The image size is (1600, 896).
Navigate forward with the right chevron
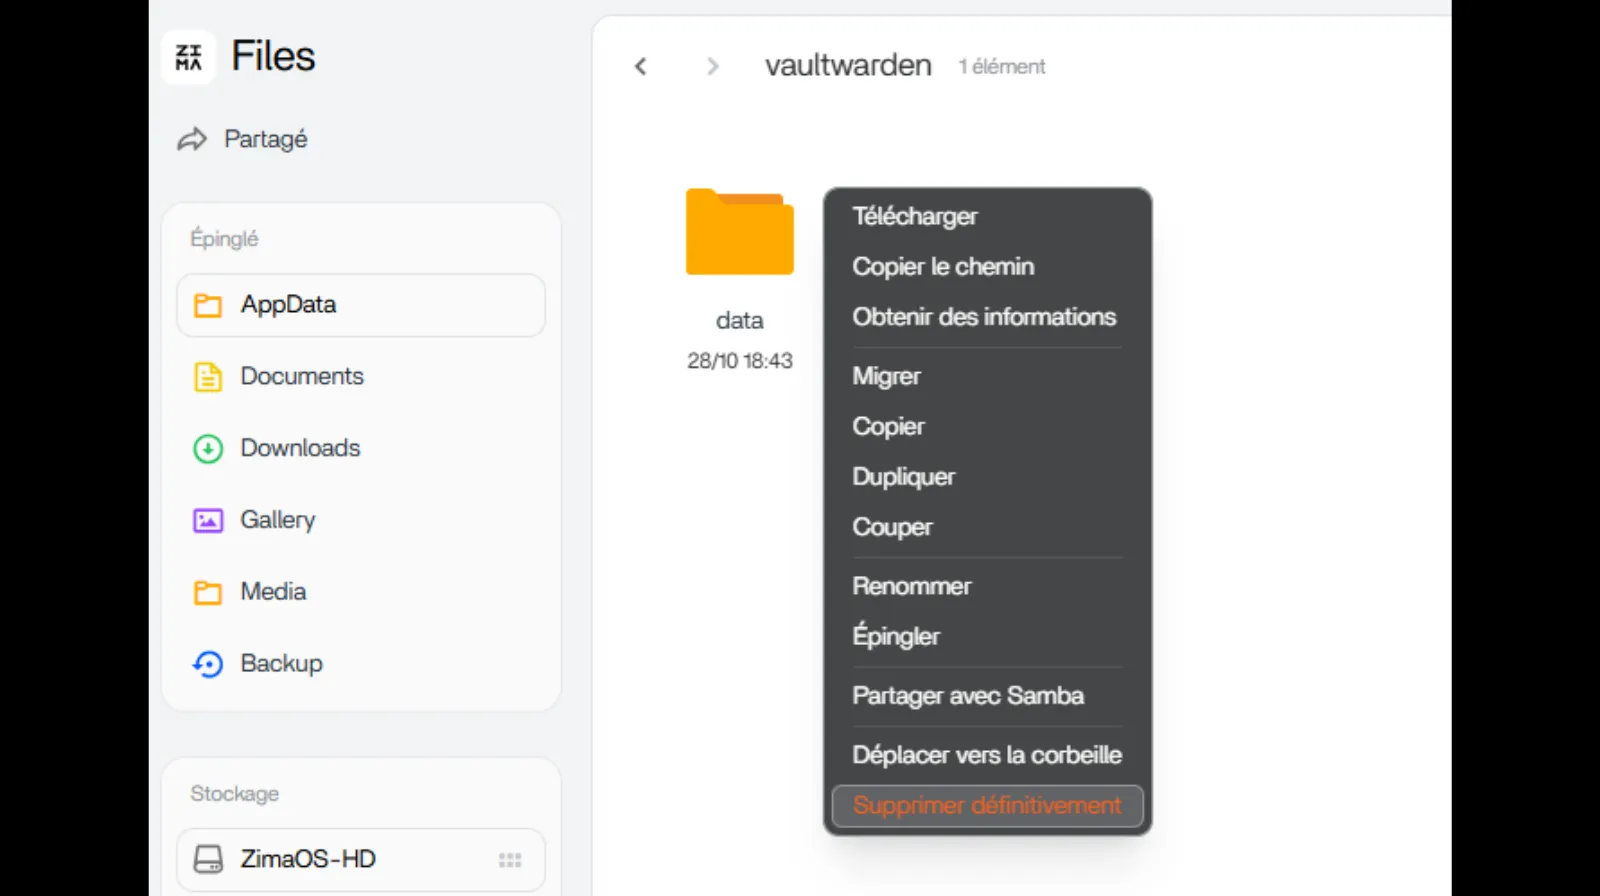pos(712,67)
